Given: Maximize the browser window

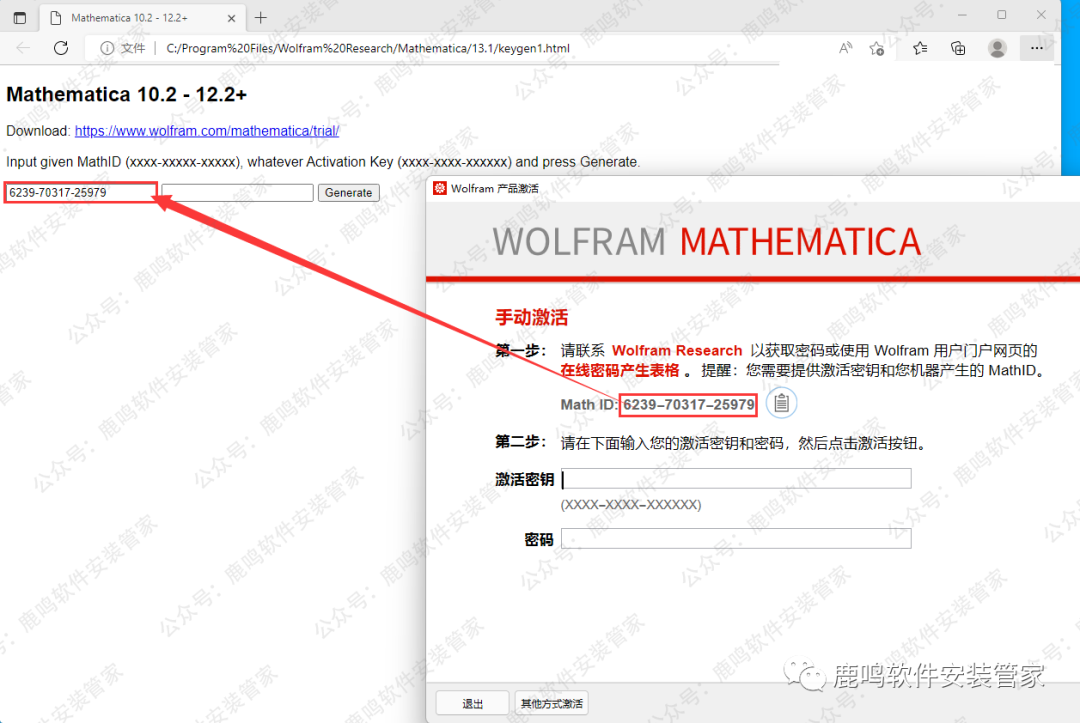Looking at the screenshot, I should [1001, 14].
